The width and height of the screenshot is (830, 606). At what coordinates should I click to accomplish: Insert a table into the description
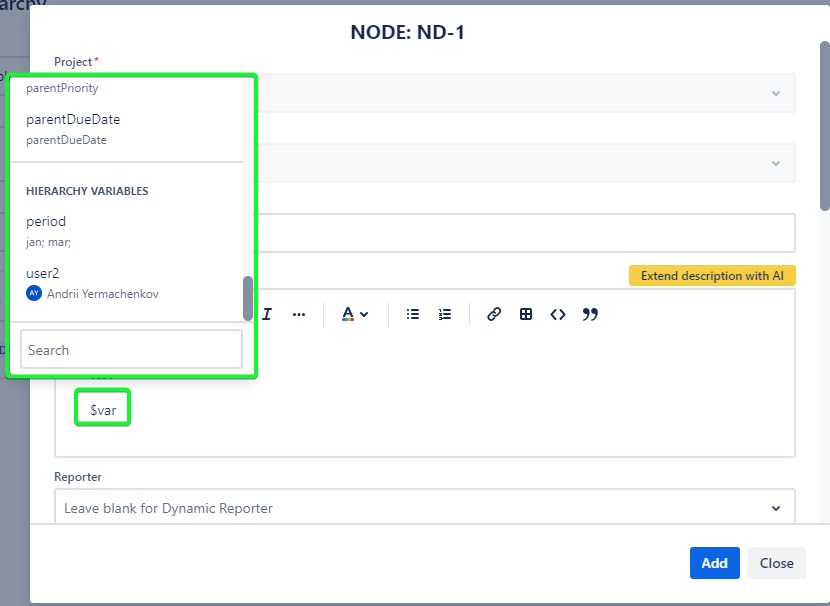point(526,313)
